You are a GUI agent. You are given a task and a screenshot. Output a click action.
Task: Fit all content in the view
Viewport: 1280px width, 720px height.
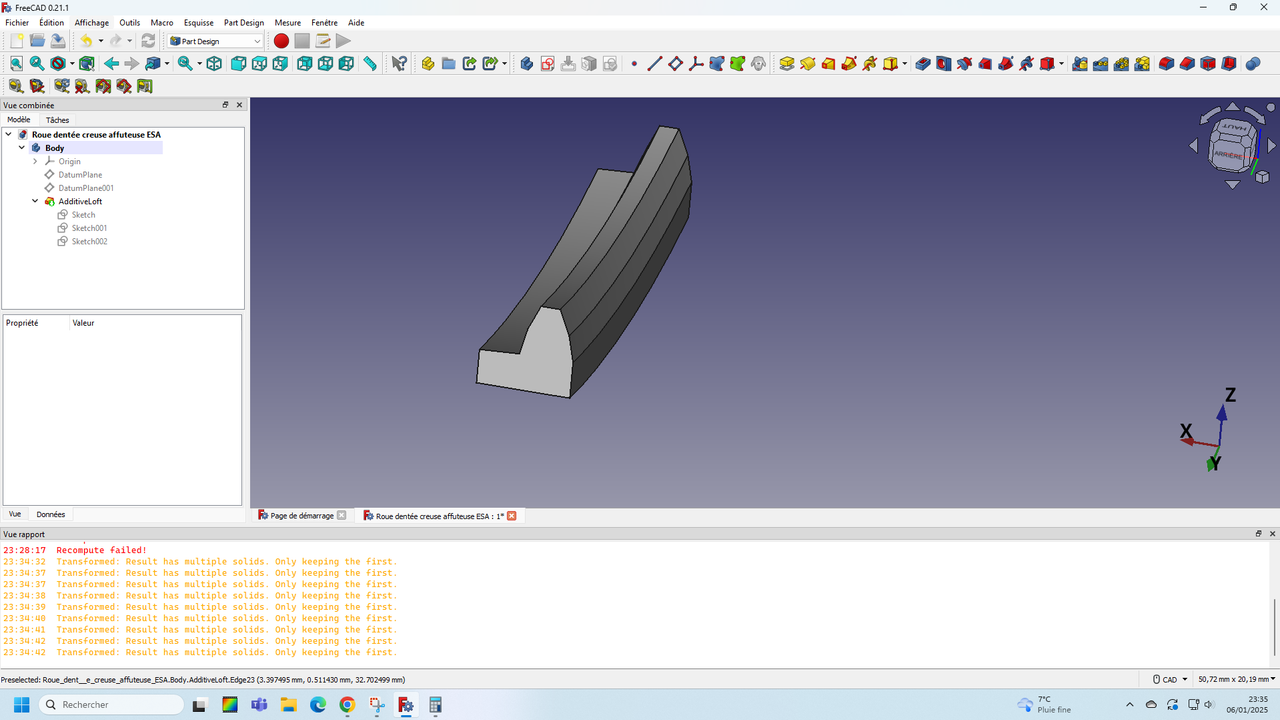point(16,64)
